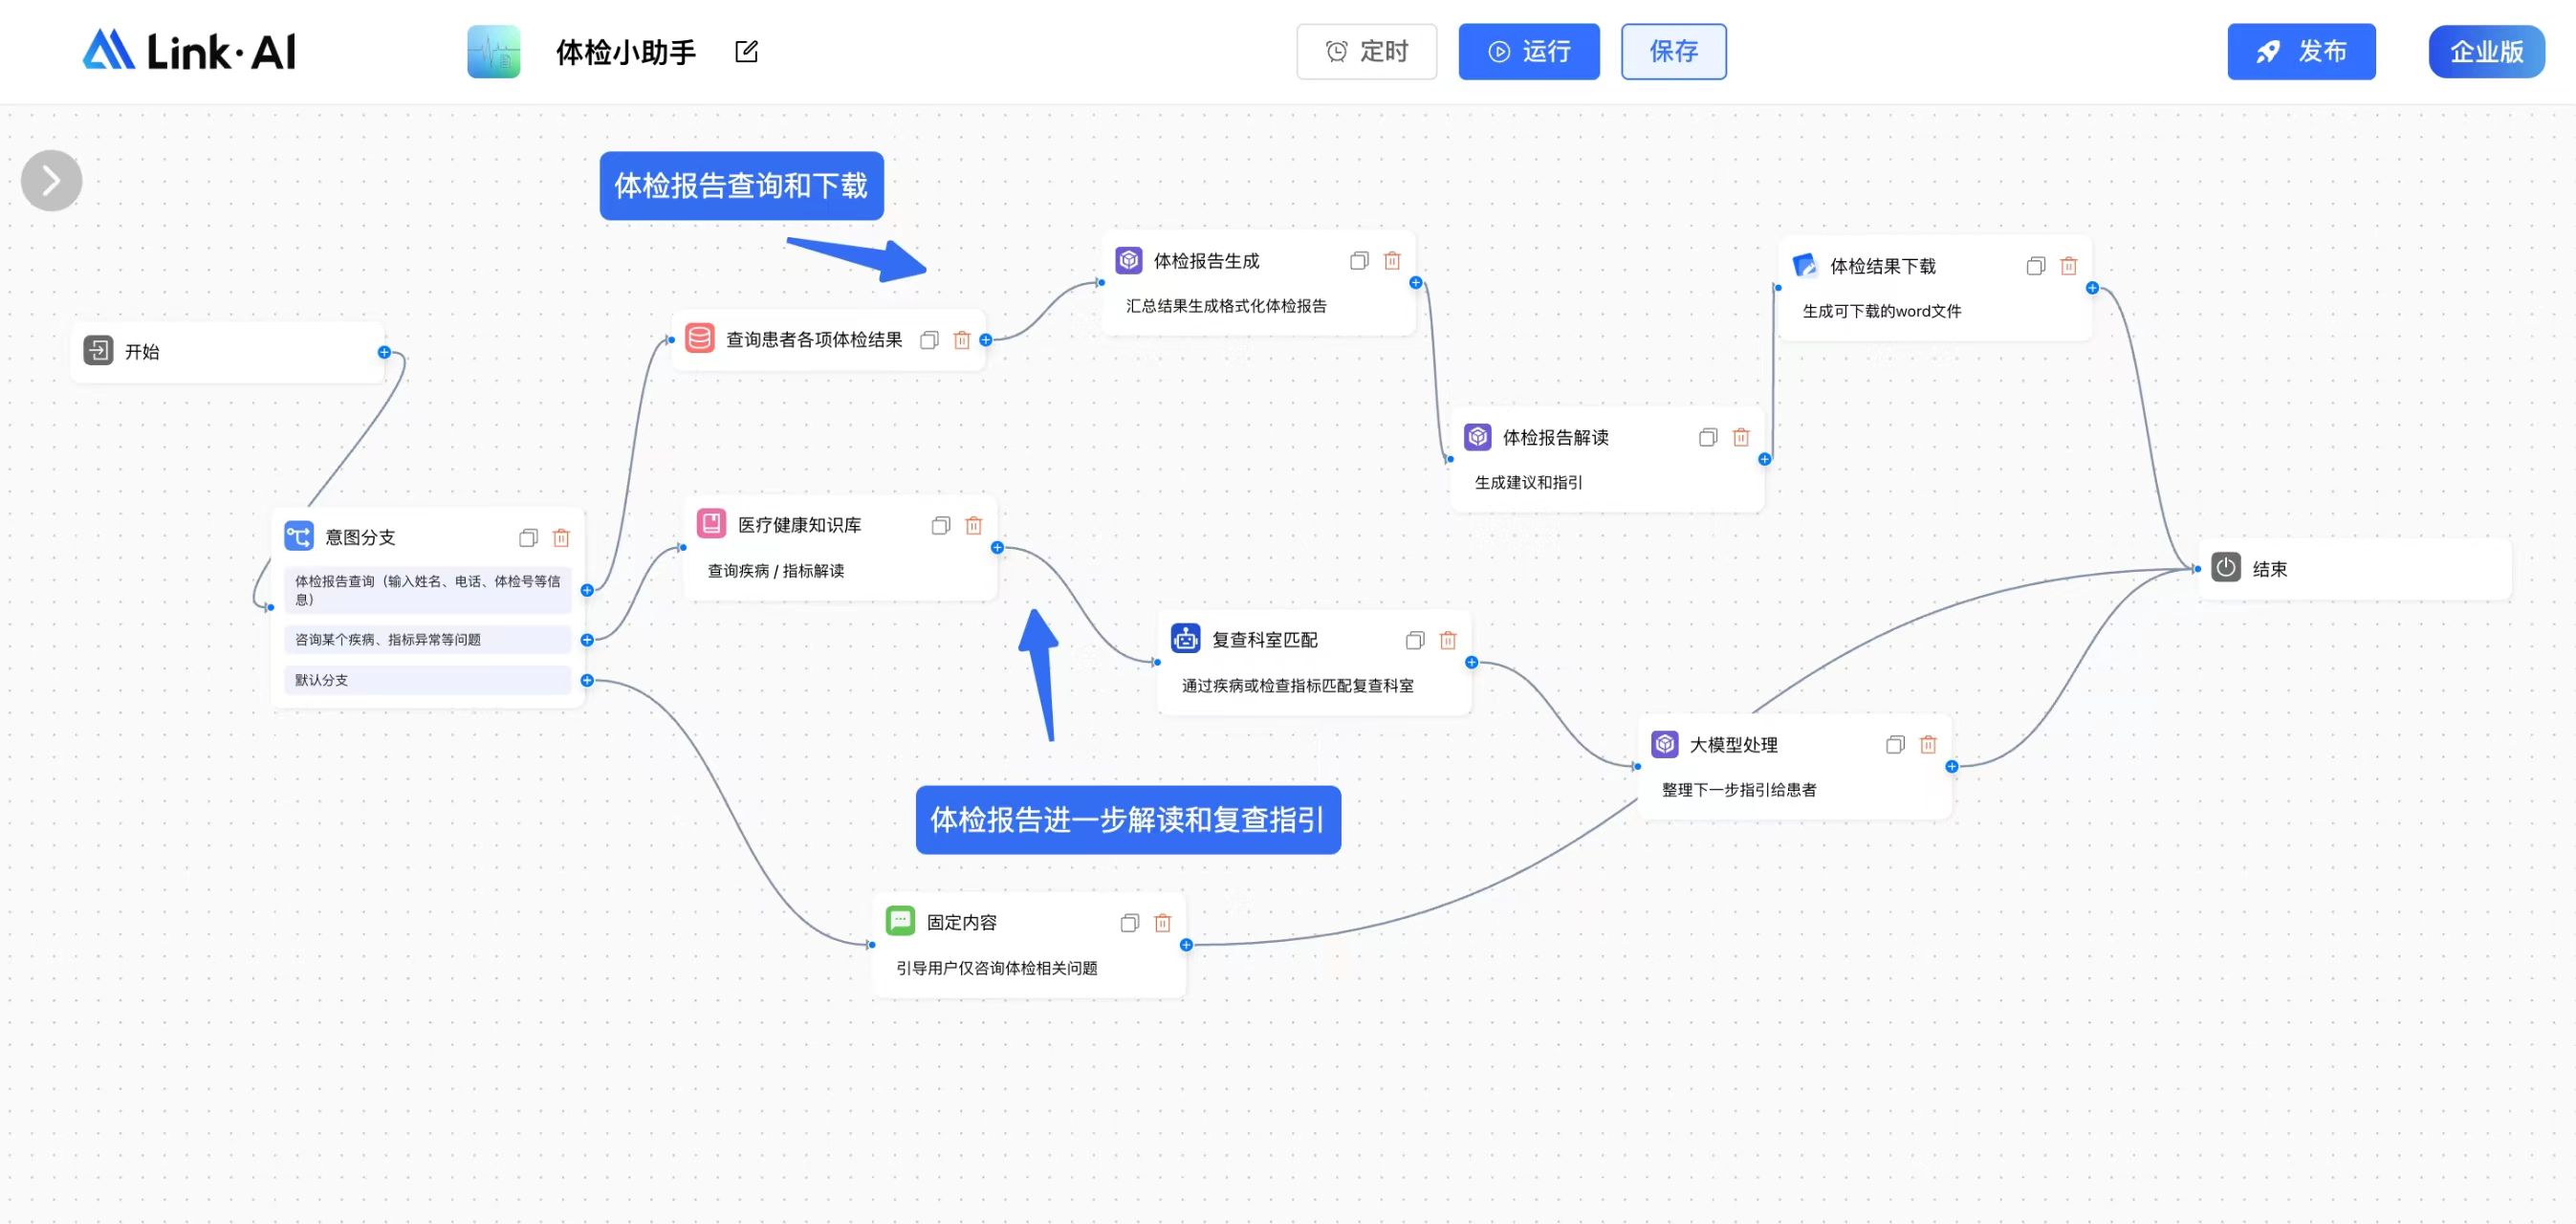The height and width of the screenshot is (1224, 2576).
Task: Edit the 体检小助手 name with pencil icon
Action: pos(746,51)
